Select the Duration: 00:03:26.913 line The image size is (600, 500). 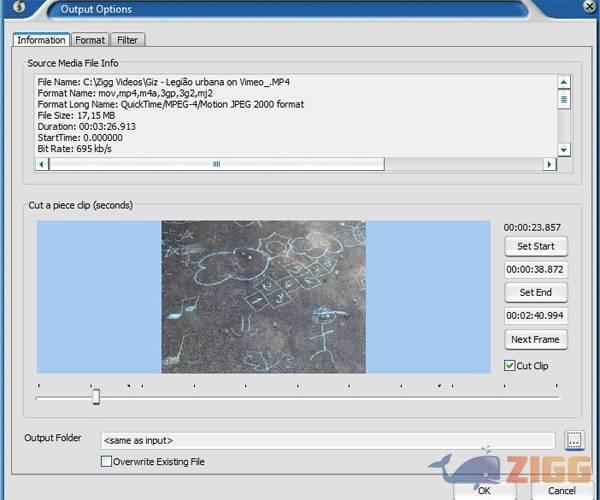(86, 127)
